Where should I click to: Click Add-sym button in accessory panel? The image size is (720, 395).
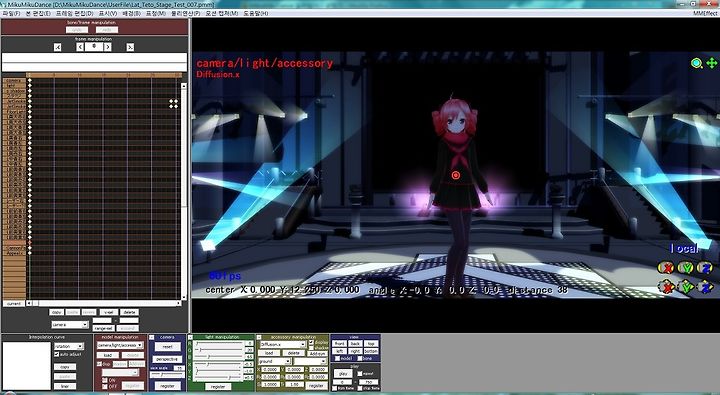pyautogui.click(x=317, y=354)
